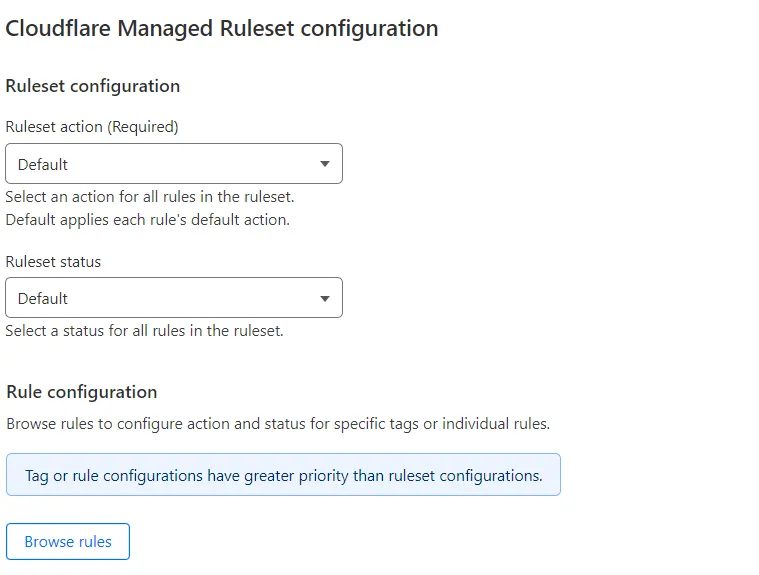Image resolution: width=759 pixels, height=575 pixels.
Task: Click the tag or rule priority info banner
Action: tap(283, 475)
